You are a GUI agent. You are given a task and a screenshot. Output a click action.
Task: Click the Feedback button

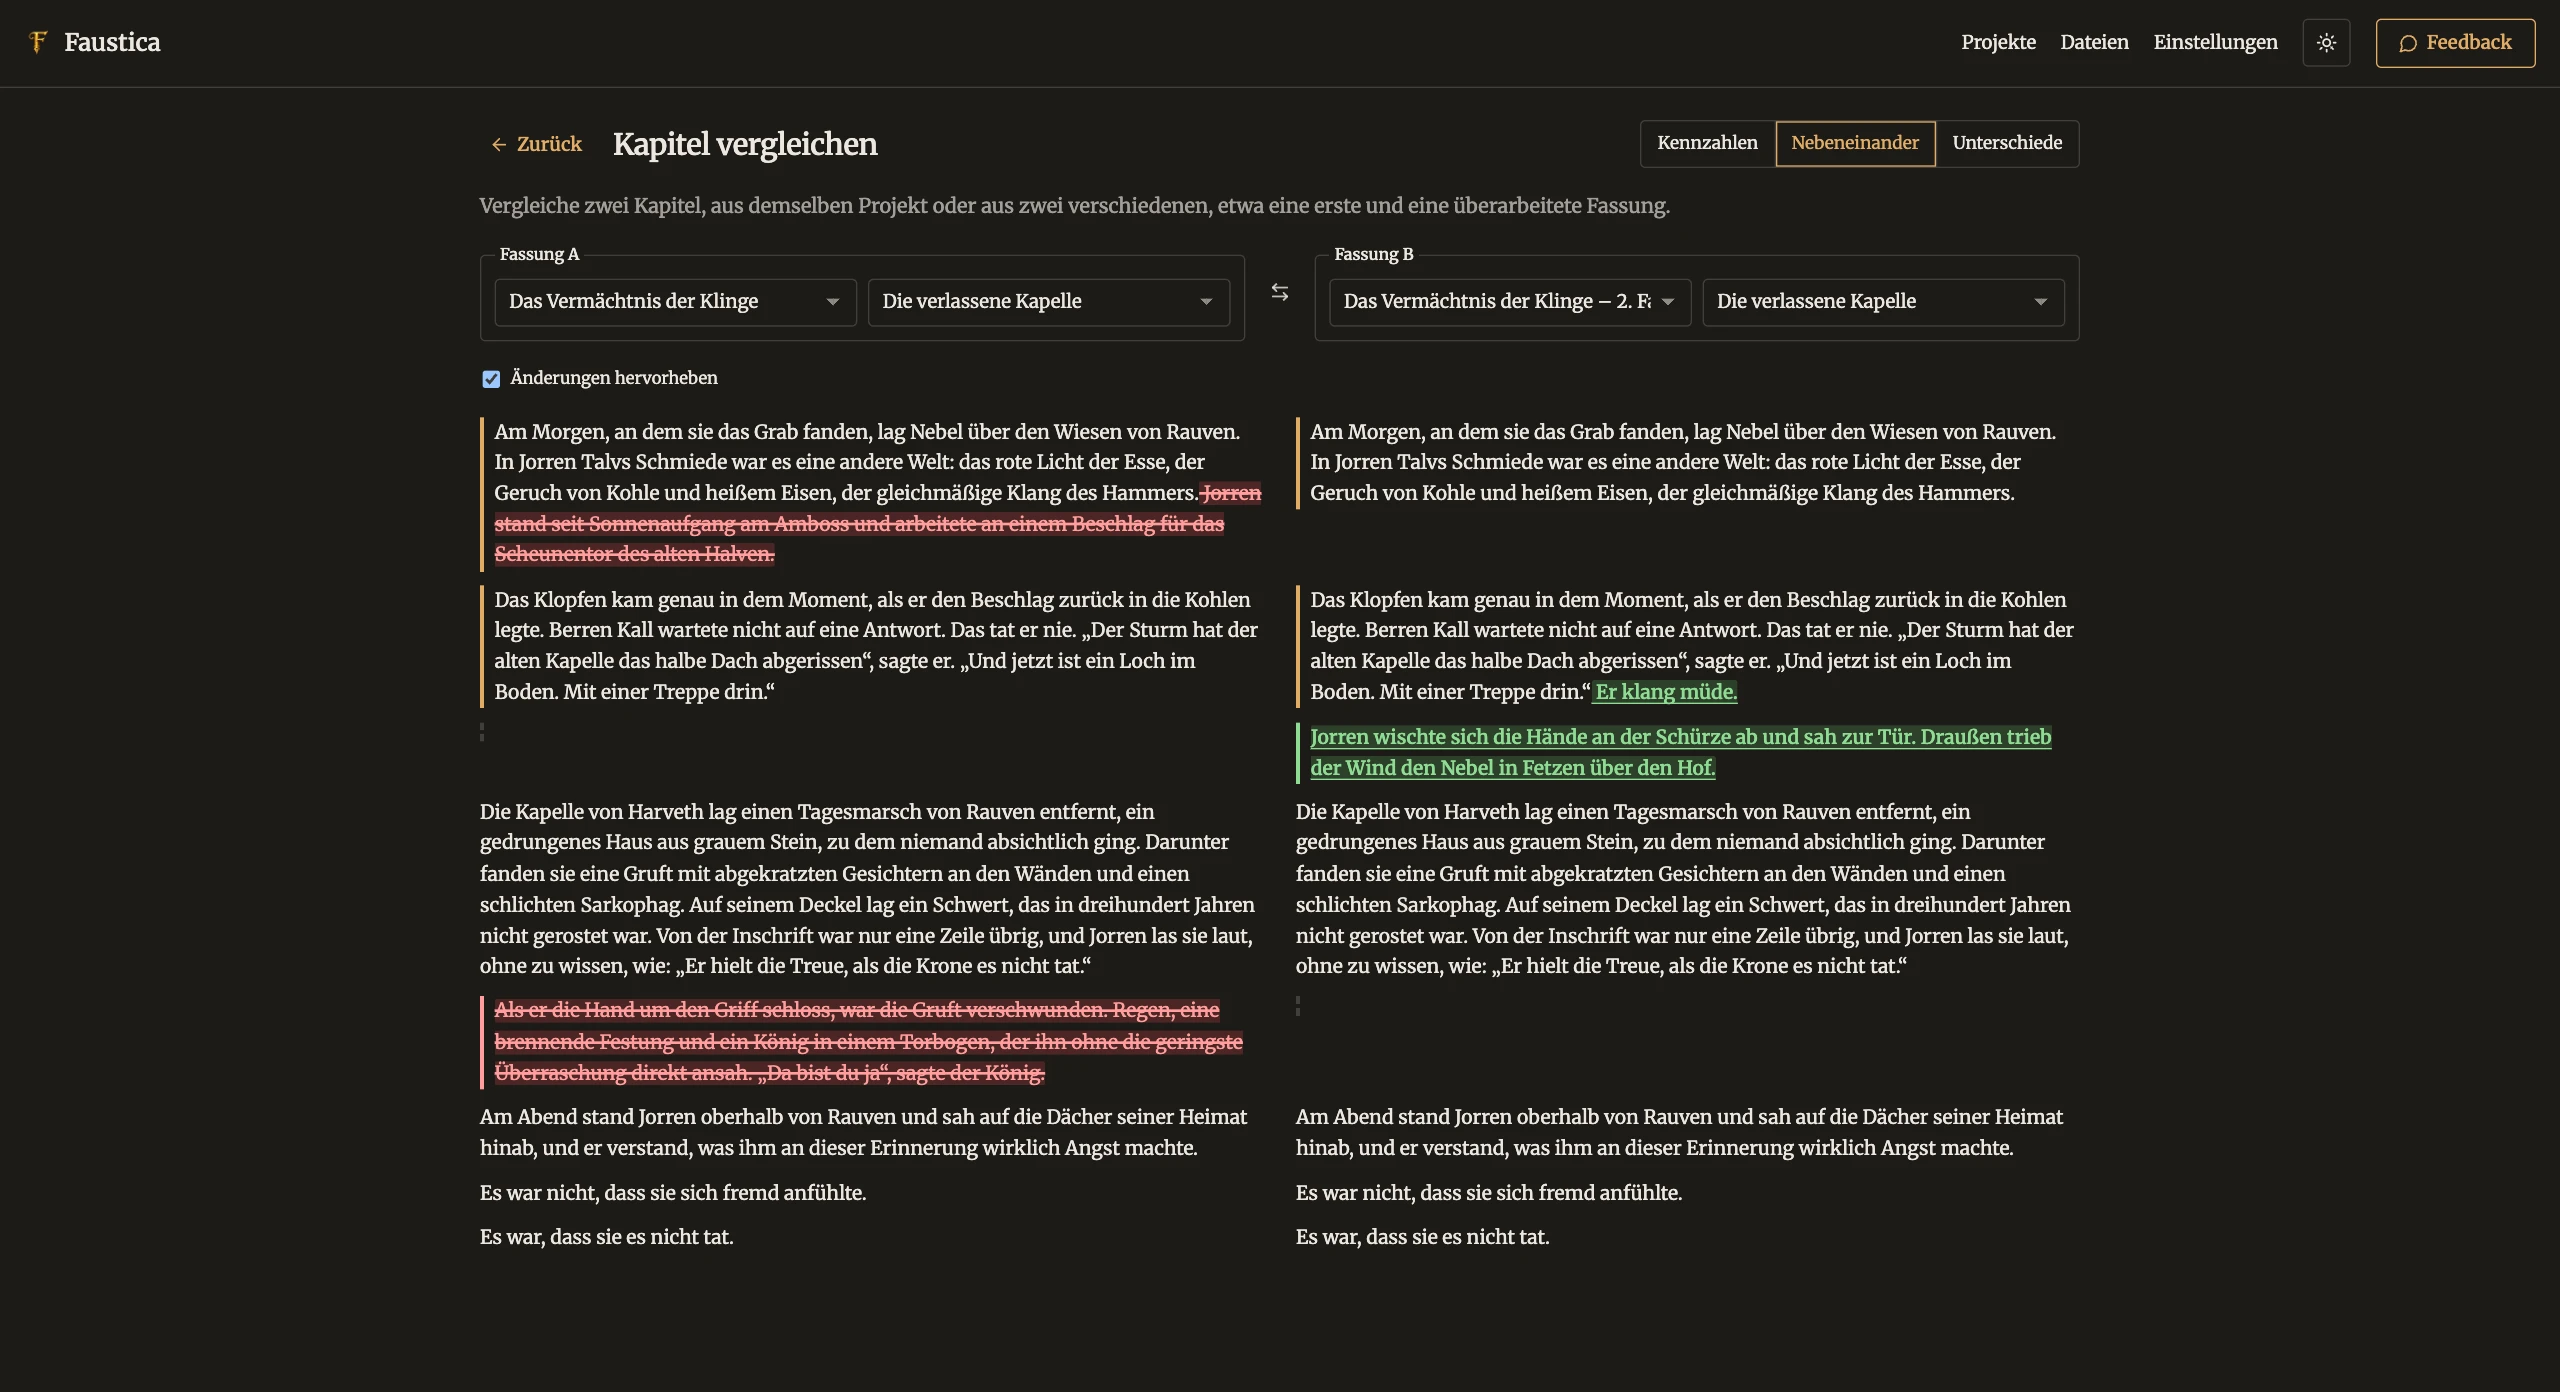[x=2455, y=43]
